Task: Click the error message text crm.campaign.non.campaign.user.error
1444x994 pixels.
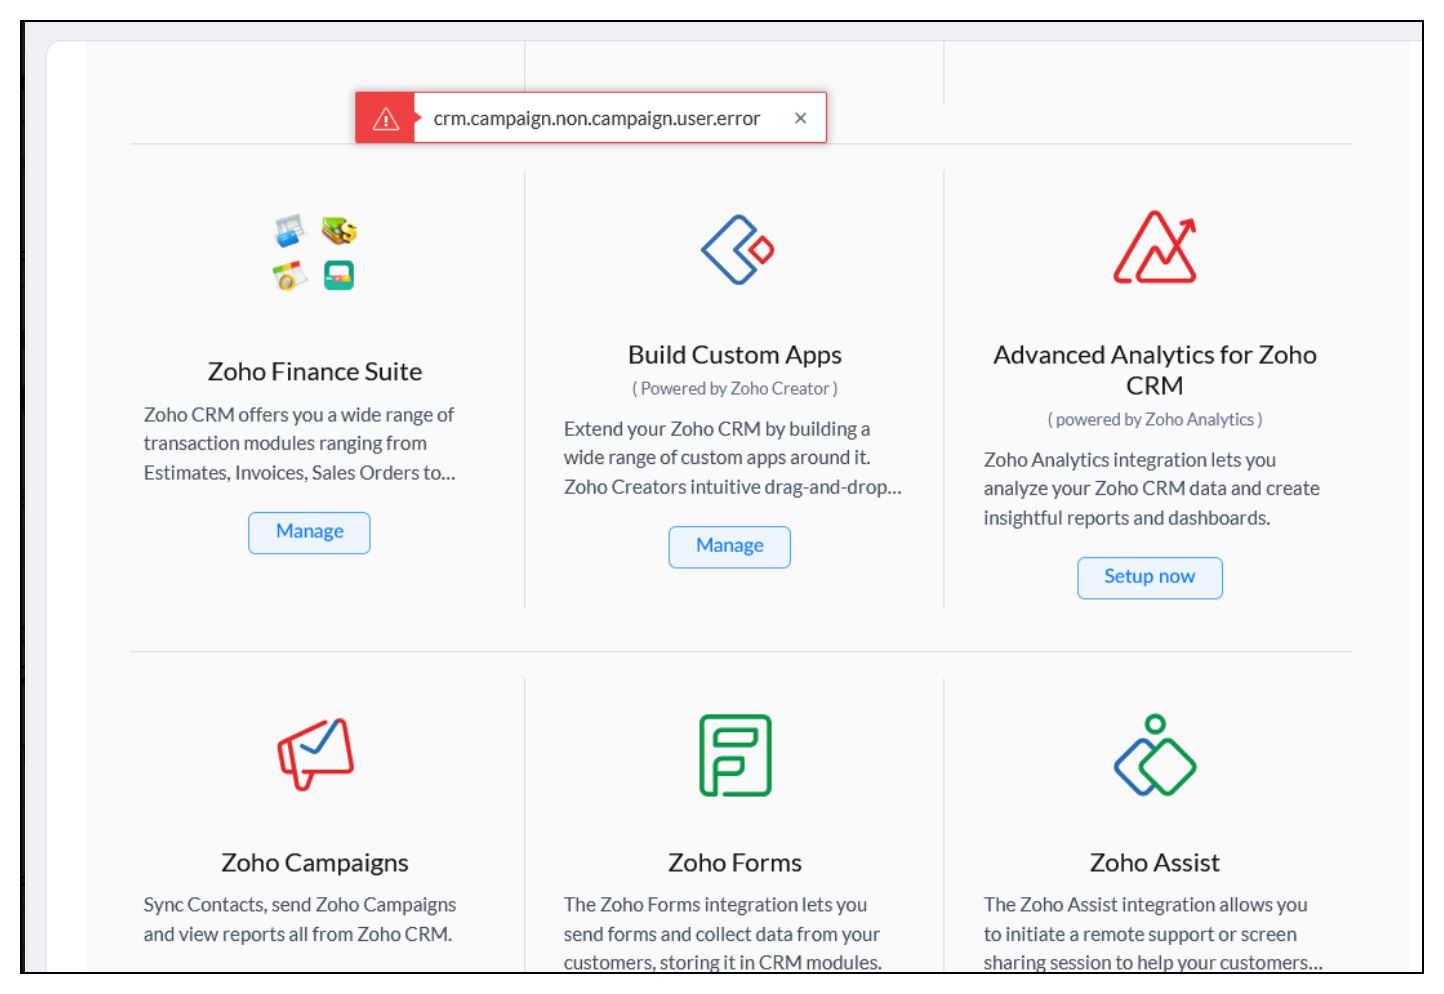Action: 597,119
